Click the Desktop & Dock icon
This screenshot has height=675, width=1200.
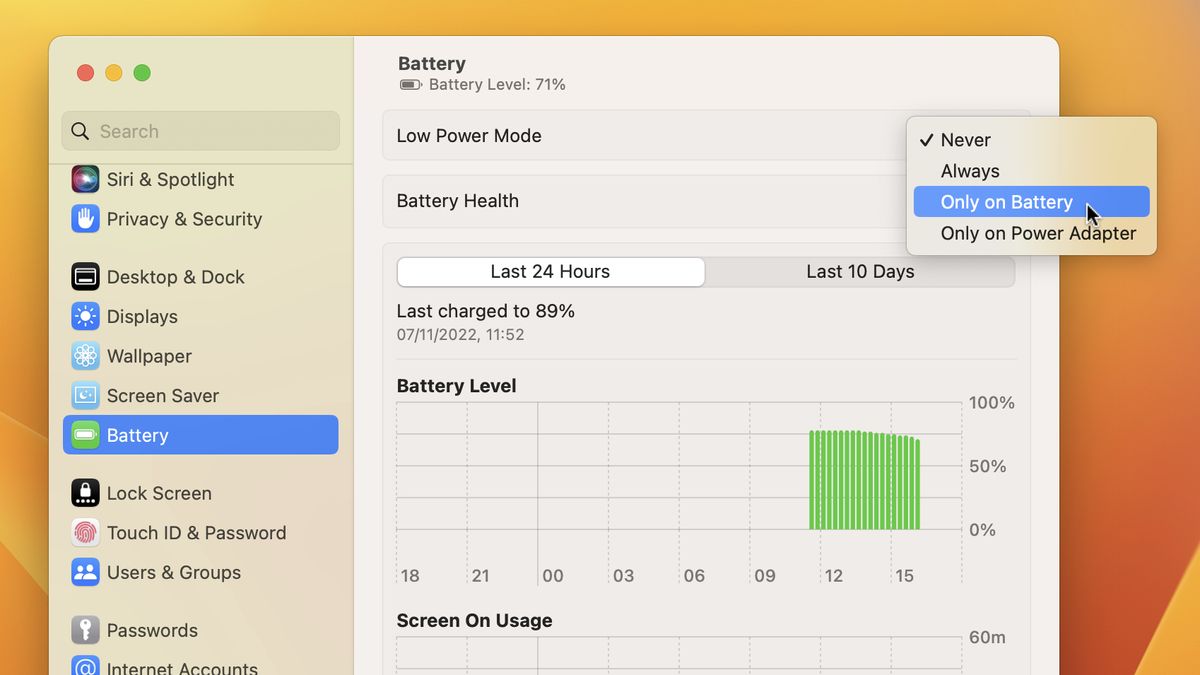click(x=85, y=277)
